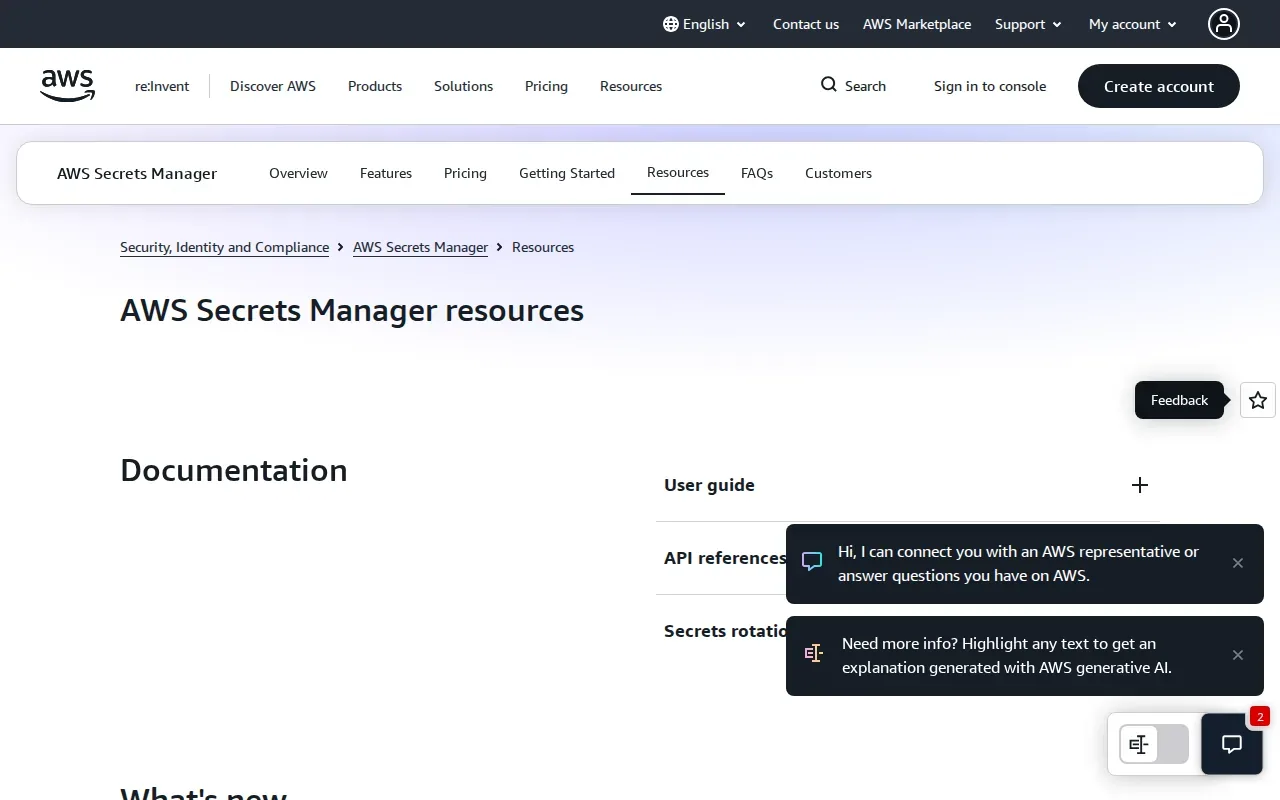
Task: Open the Products menu
Action: 375,86
